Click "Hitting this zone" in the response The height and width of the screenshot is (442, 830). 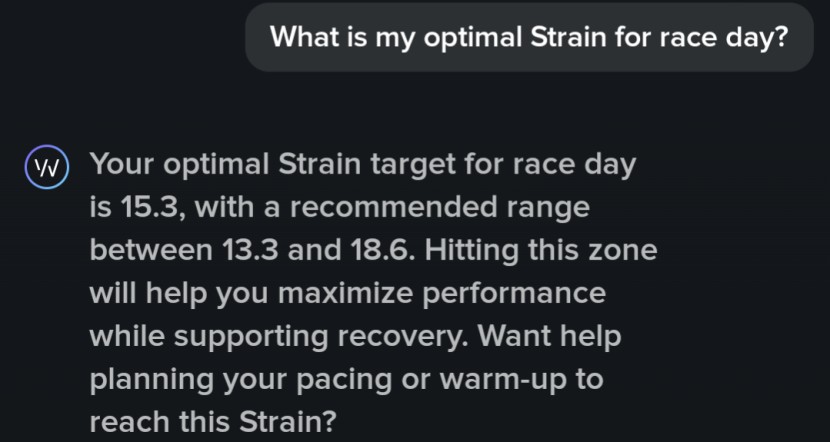(541, 251)
